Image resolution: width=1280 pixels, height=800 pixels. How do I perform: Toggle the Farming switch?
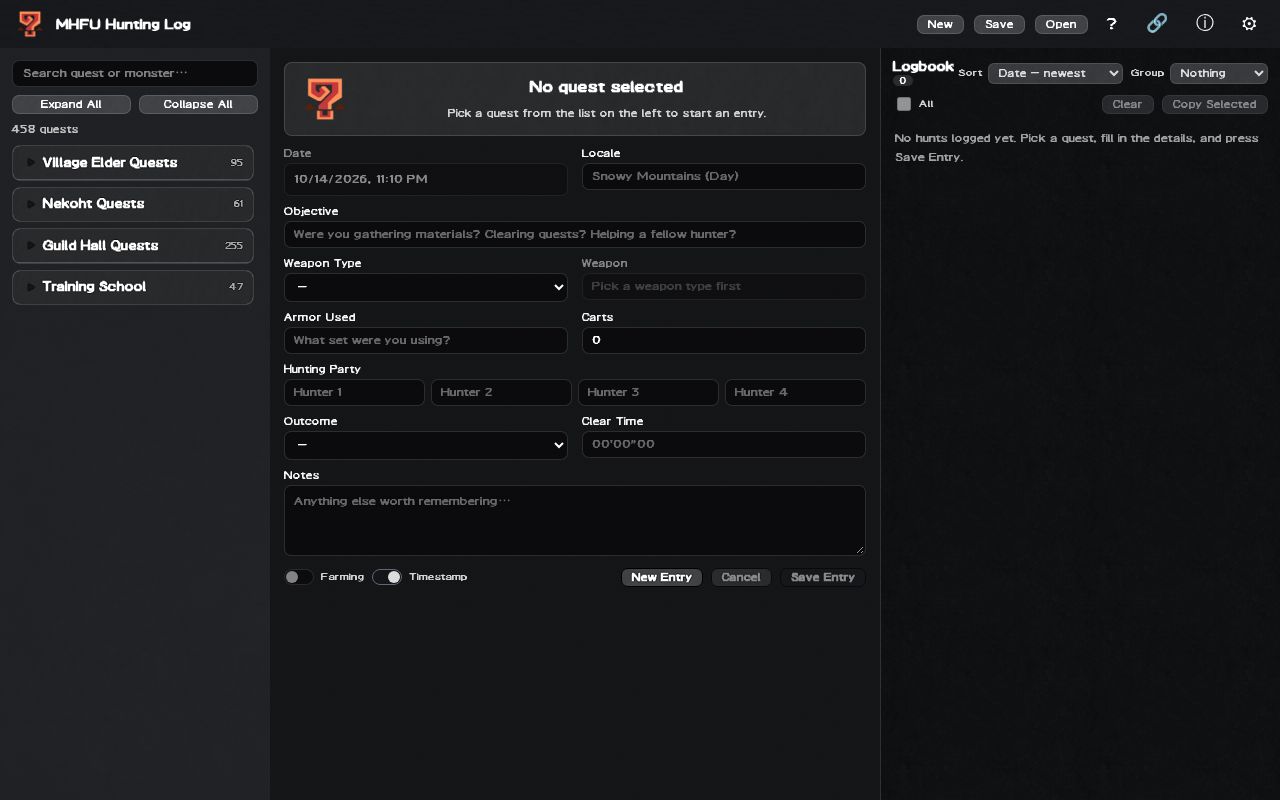[298, 577]
